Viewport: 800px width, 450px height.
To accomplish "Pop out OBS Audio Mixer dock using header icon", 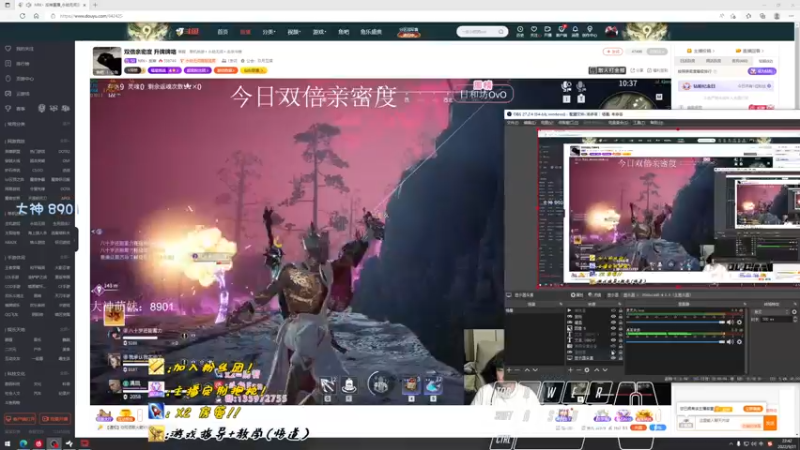I will 744,304.
